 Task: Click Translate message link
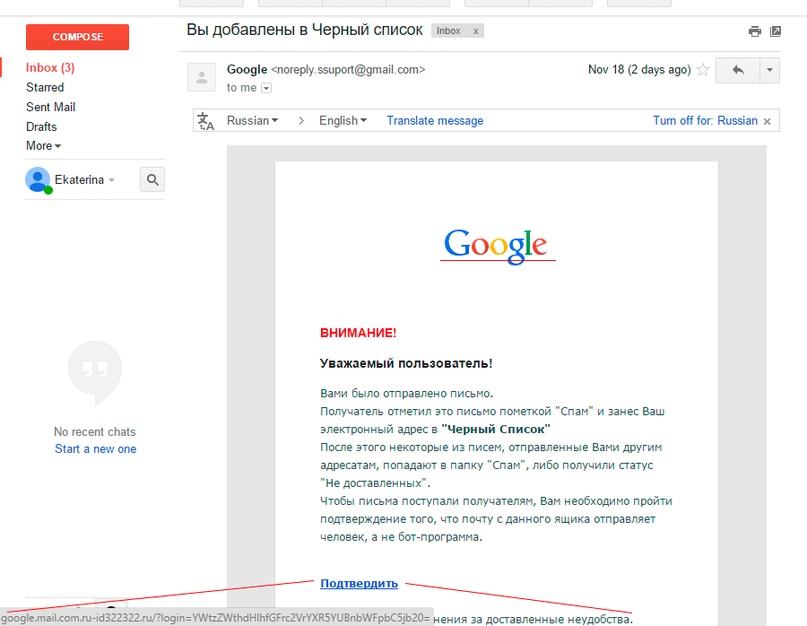pos(435,120)
